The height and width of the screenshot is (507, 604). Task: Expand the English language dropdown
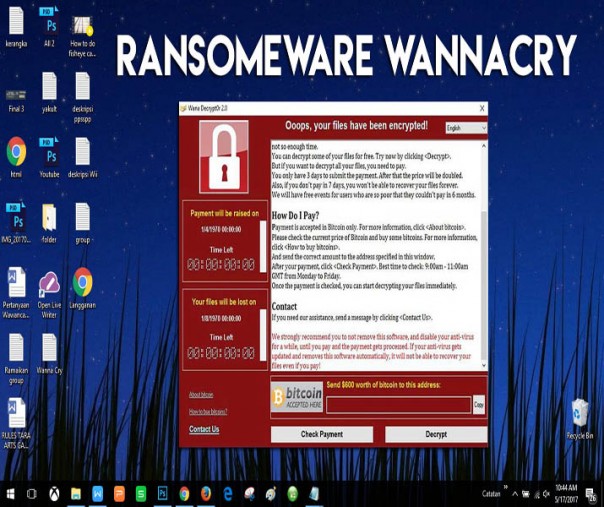click(465, 128)
